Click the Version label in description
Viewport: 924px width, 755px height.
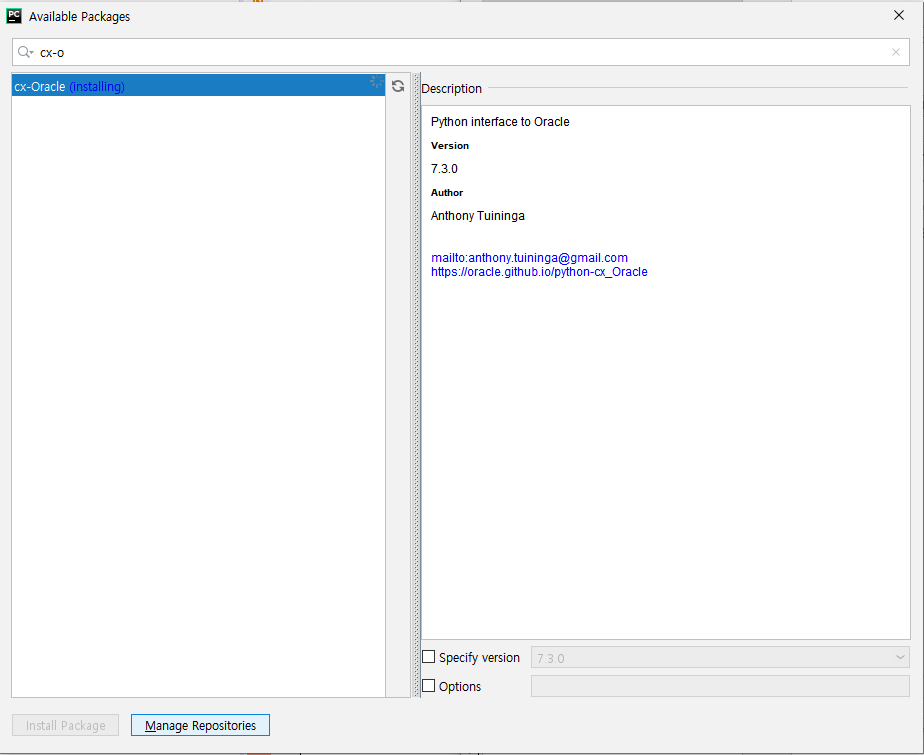pos(450,146)
